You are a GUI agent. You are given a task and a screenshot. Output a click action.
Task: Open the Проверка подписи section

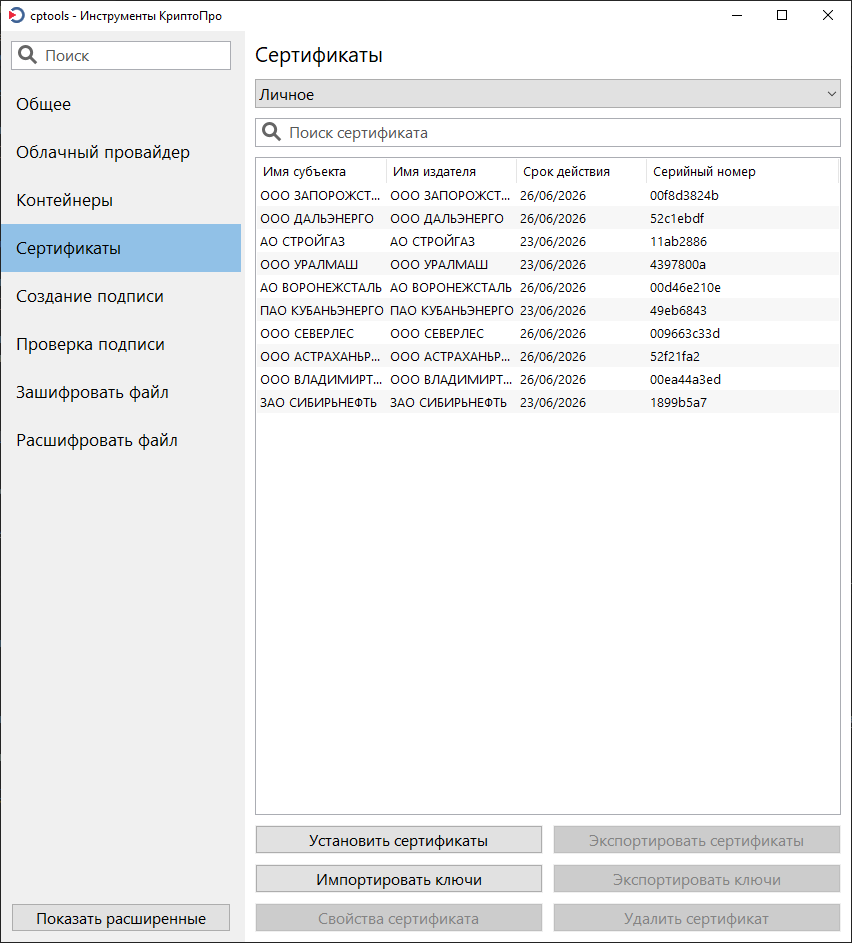pos(90,344)
